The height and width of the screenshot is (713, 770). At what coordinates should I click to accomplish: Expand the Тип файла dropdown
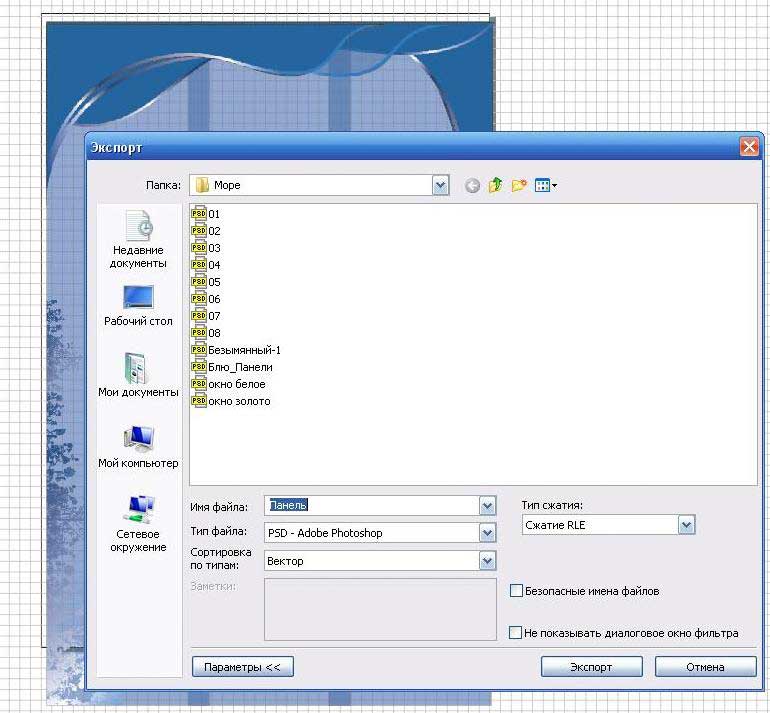[487, 533]
